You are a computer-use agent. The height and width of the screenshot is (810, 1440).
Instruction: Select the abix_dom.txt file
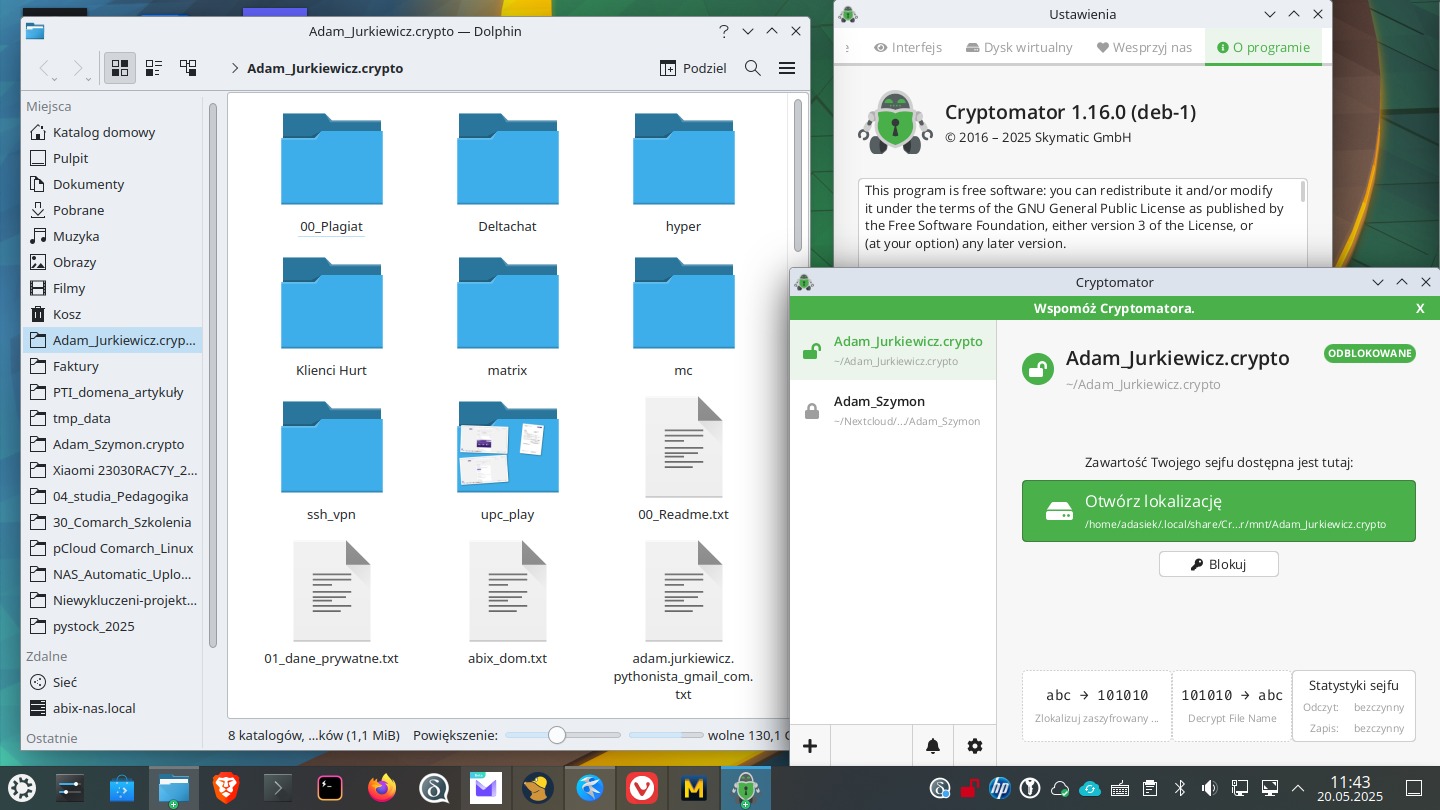pyautogui.click(x=507, y=605)
